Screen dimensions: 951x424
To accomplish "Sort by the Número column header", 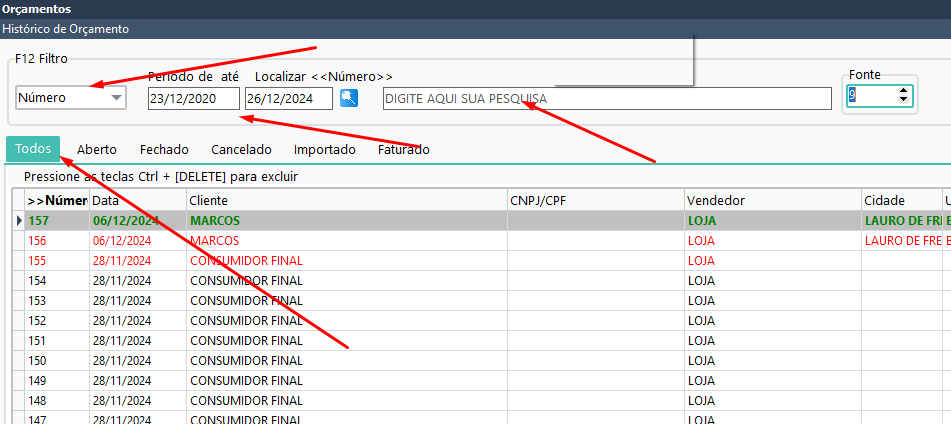I will point(57,200).
